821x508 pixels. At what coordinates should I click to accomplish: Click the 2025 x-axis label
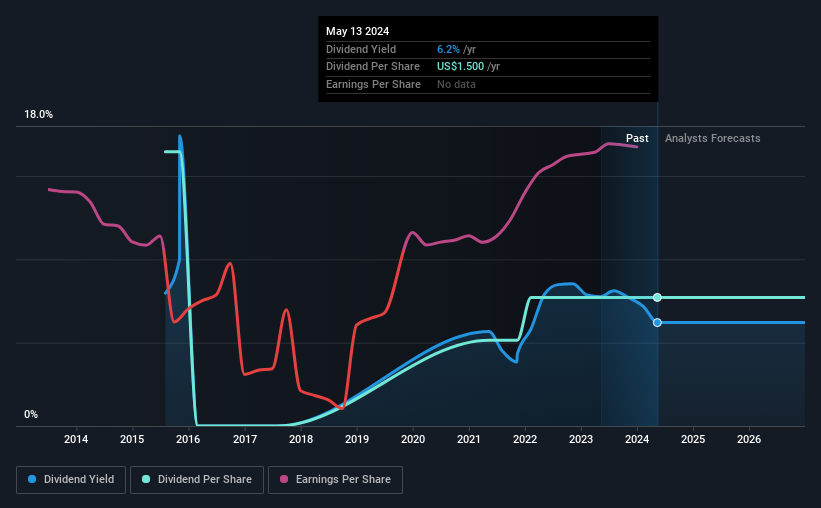point(693,439)
